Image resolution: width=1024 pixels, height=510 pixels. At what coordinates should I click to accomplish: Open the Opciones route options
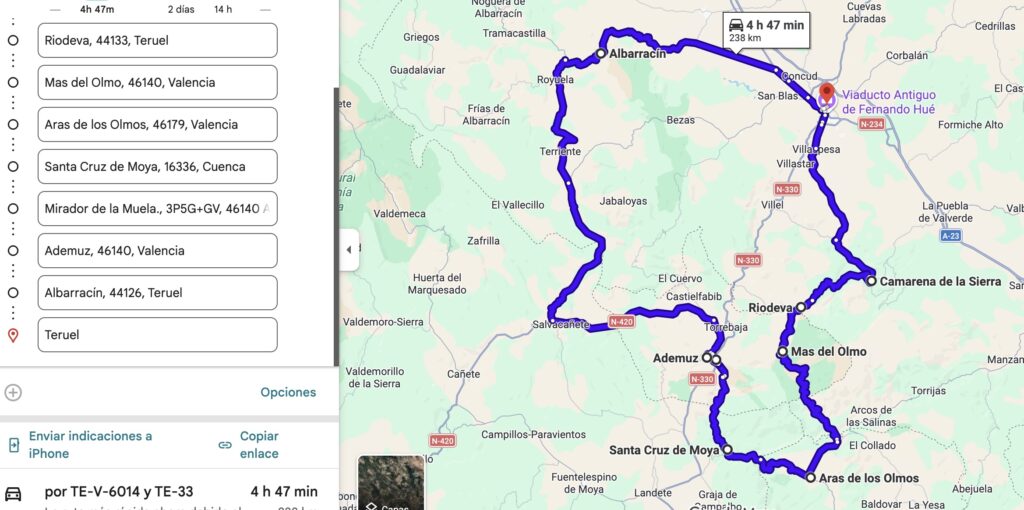coord(288,392)
